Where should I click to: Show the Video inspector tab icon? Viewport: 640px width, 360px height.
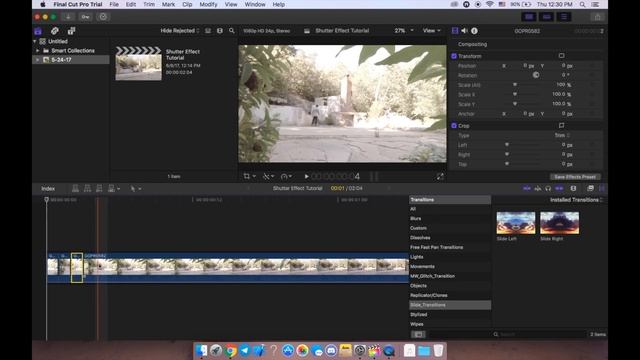pyautogui.click(x=455, y=31)
